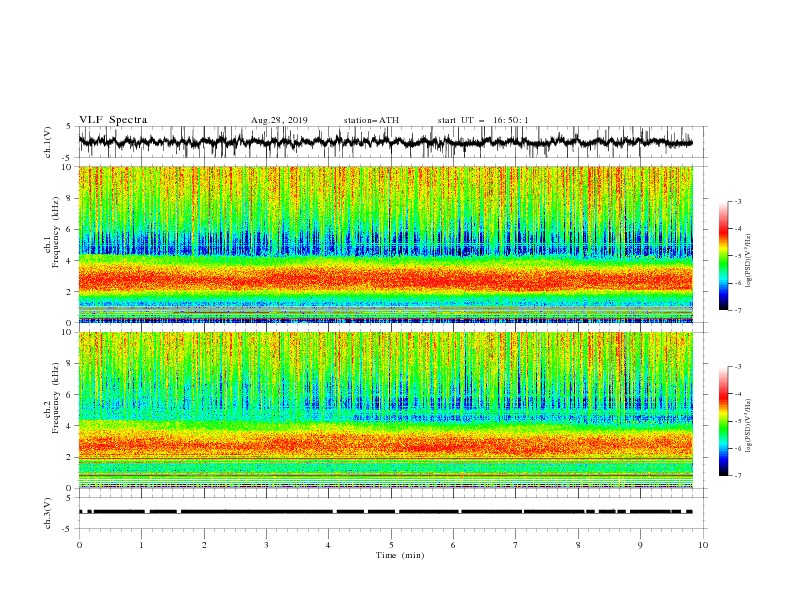Image resolution: width=792 pixels, height=612 pixels.
Task: Click the "9" tick on the time axis
Action: point(640,545)
